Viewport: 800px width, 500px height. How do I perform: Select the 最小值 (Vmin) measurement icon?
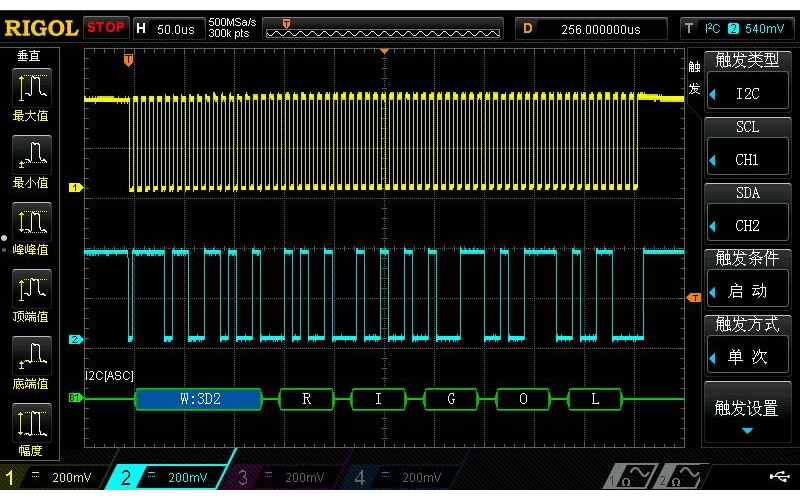point(31,155)
